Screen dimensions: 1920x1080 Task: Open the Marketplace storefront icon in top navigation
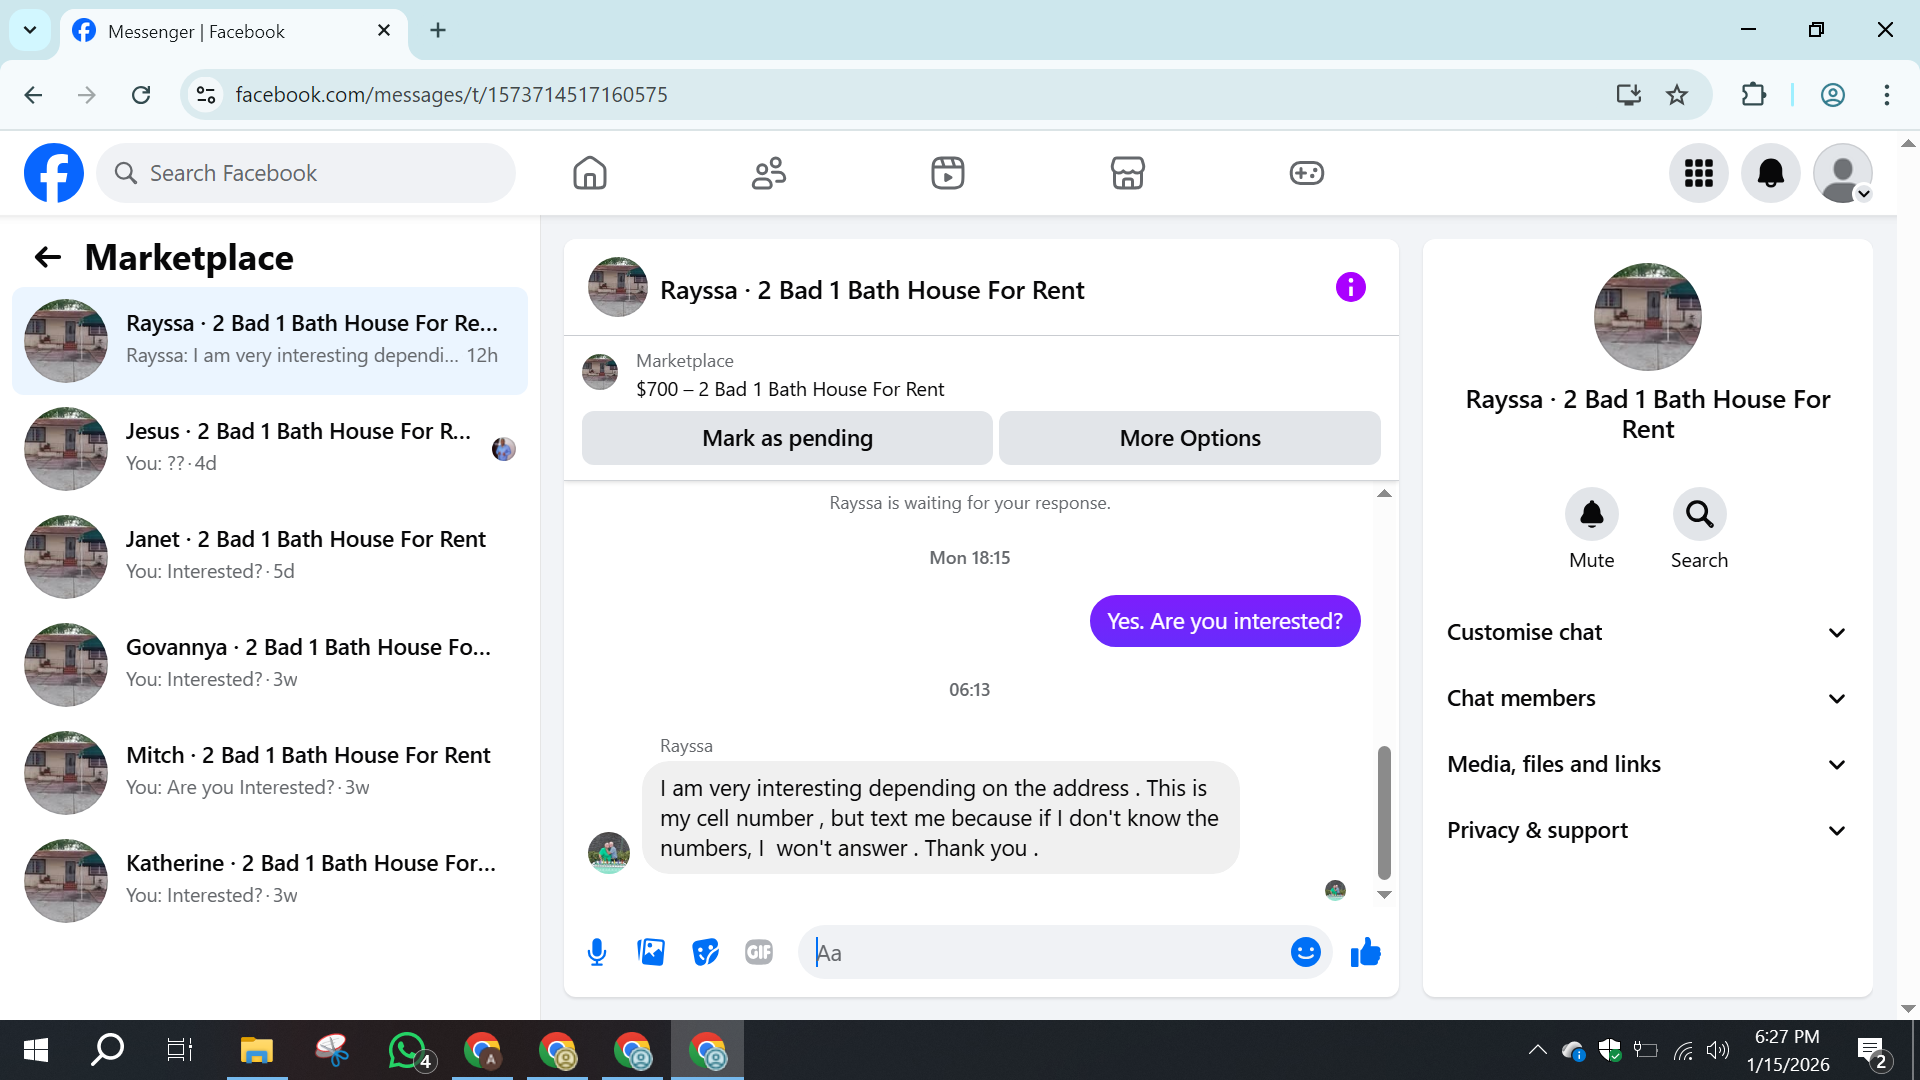click(1127, 173)
